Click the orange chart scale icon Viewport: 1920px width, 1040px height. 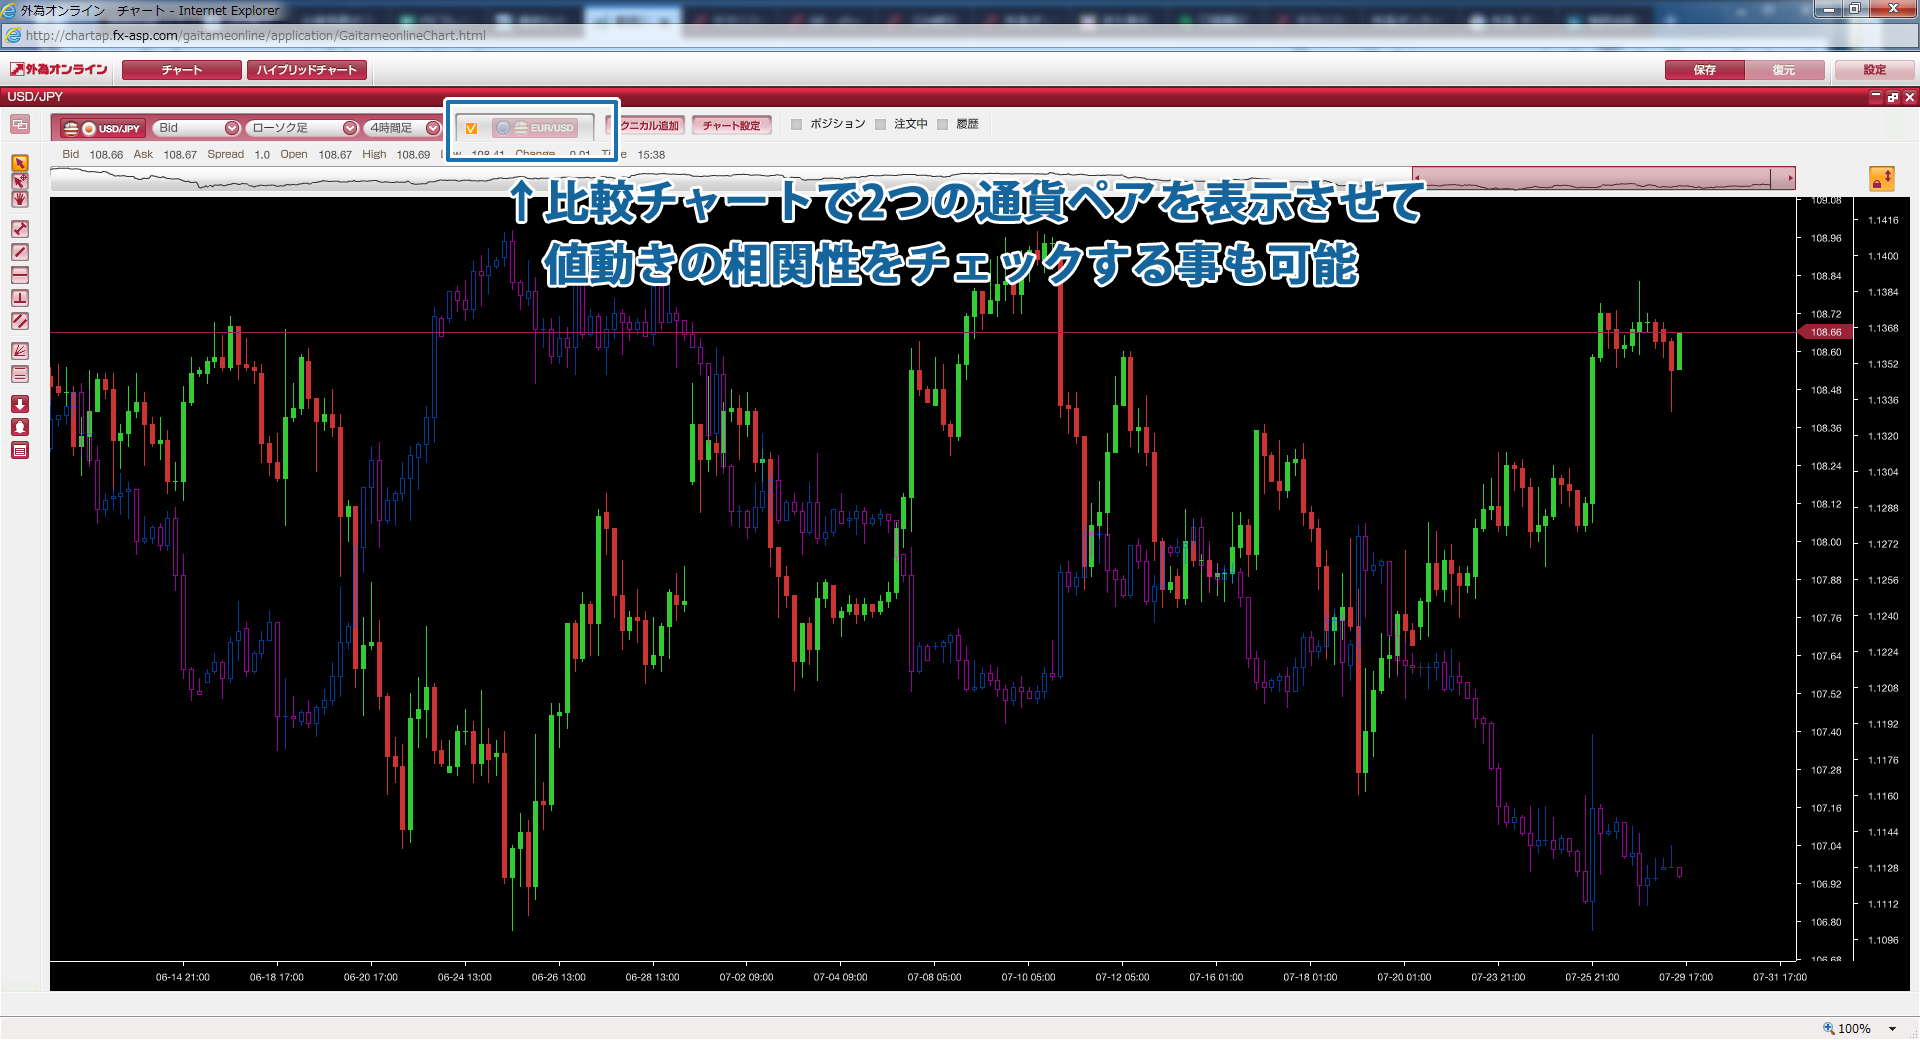tap(1881, 179)
